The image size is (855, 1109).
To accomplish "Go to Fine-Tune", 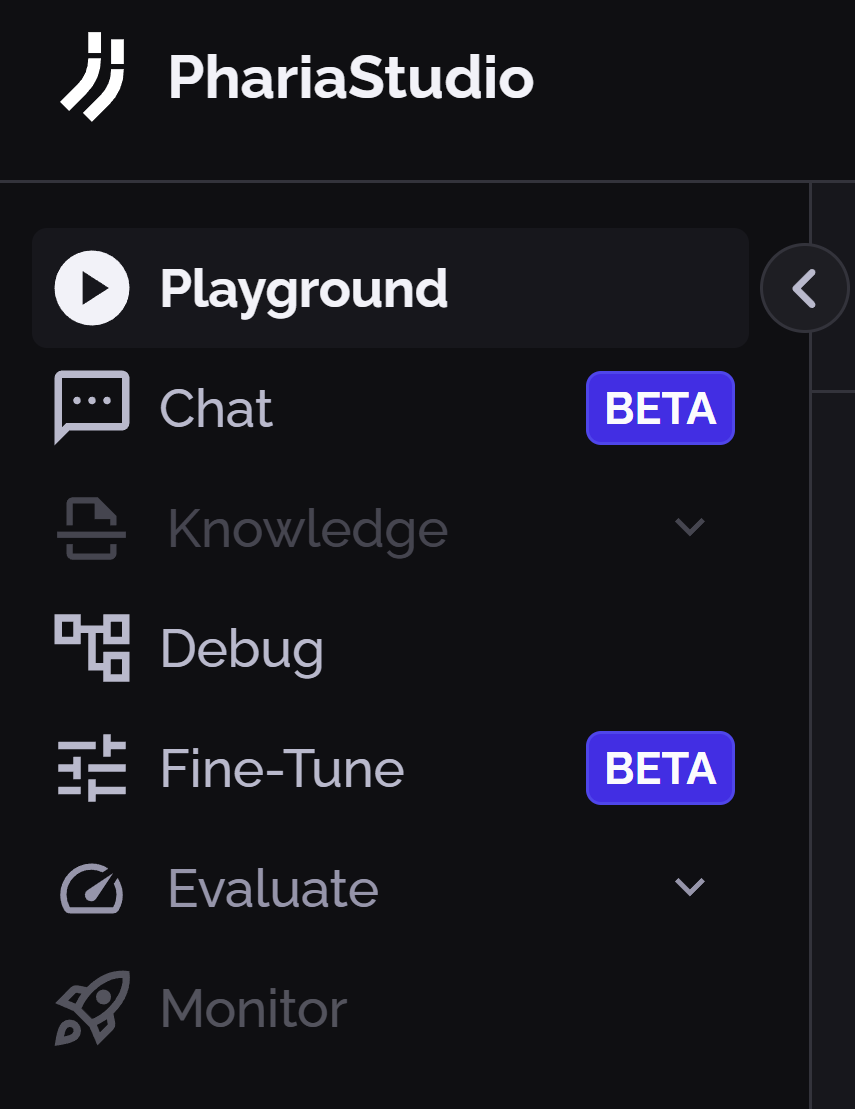I will coord(282,768).
